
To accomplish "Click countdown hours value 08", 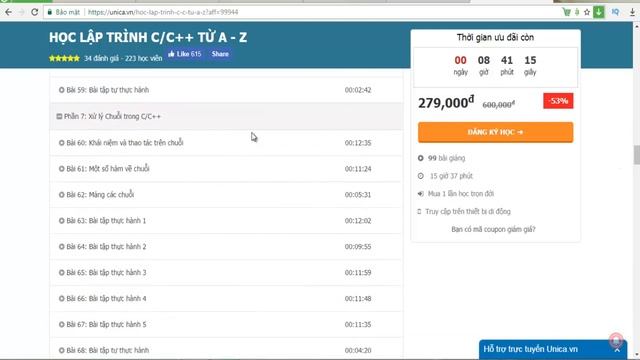I will point(484,60).
